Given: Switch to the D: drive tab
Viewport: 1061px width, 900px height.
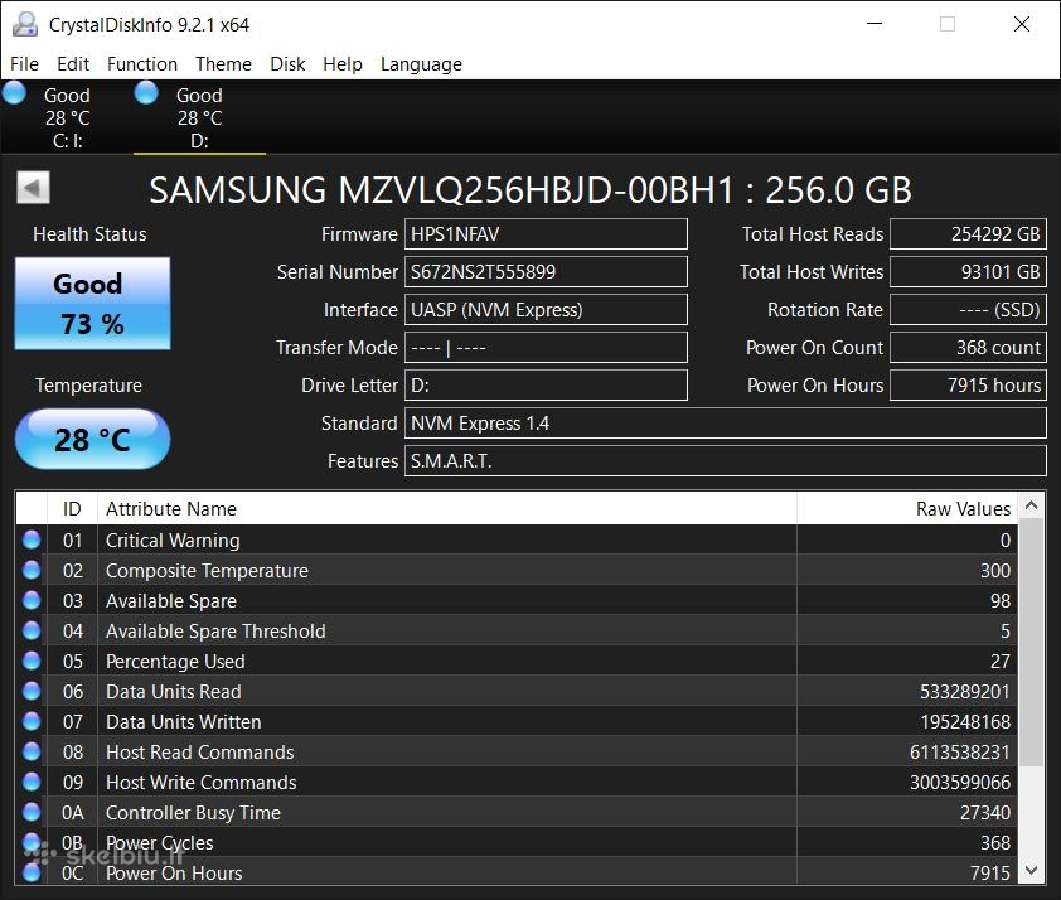Looking at the screenshot, I should click(199, 118).
